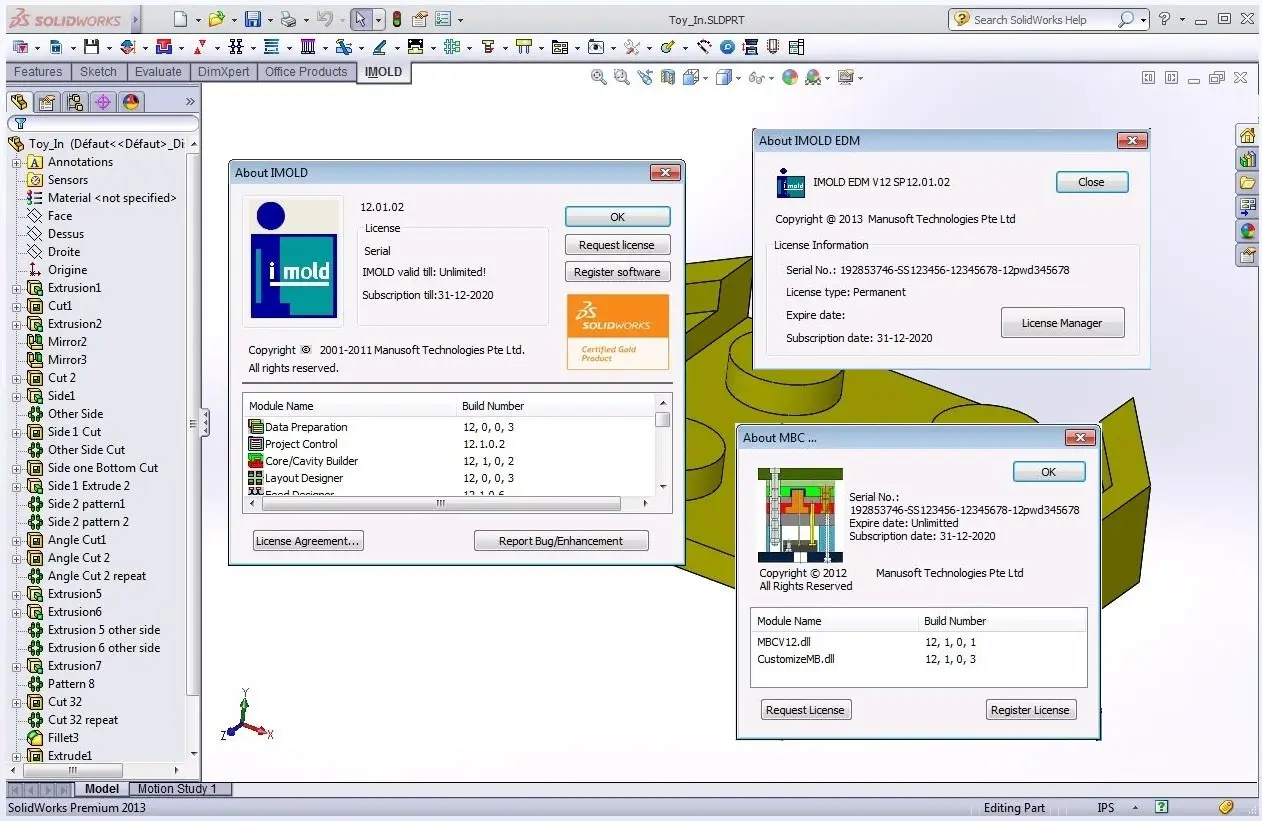Click the wrench and screwdriver IMOLD toolbar icon
Screen dimensions: 1262x821
[x=632, y=47]
